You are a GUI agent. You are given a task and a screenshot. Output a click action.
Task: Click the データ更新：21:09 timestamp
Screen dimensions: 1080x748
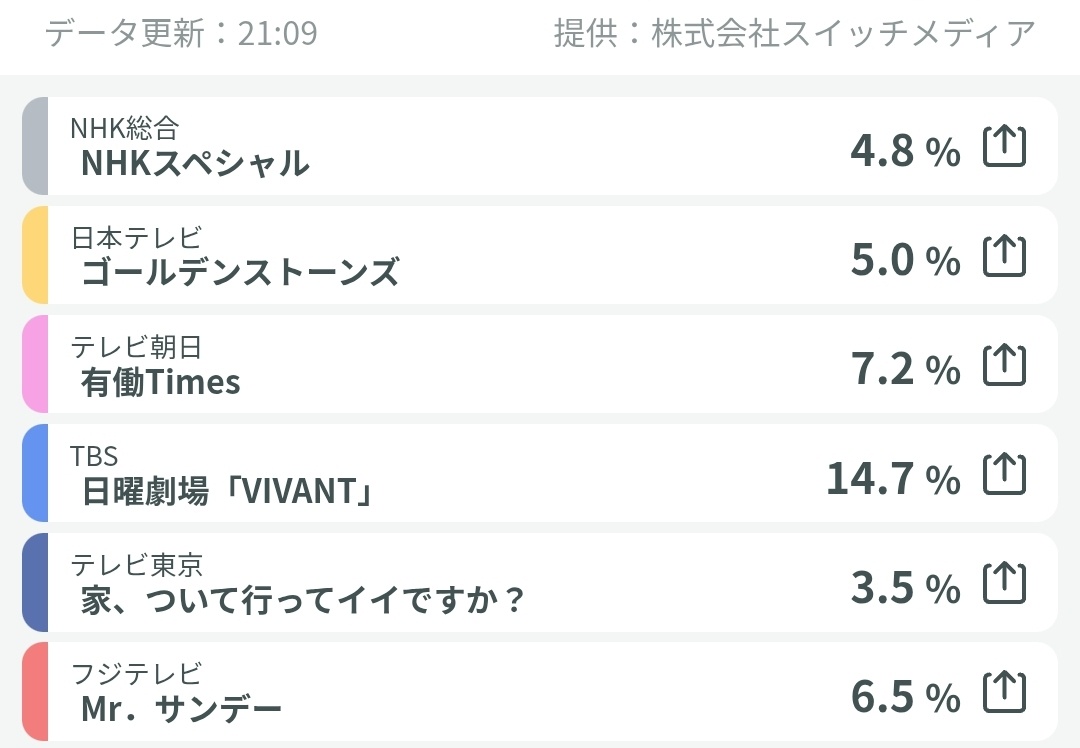pyautogui.click(x=181, y=32)
